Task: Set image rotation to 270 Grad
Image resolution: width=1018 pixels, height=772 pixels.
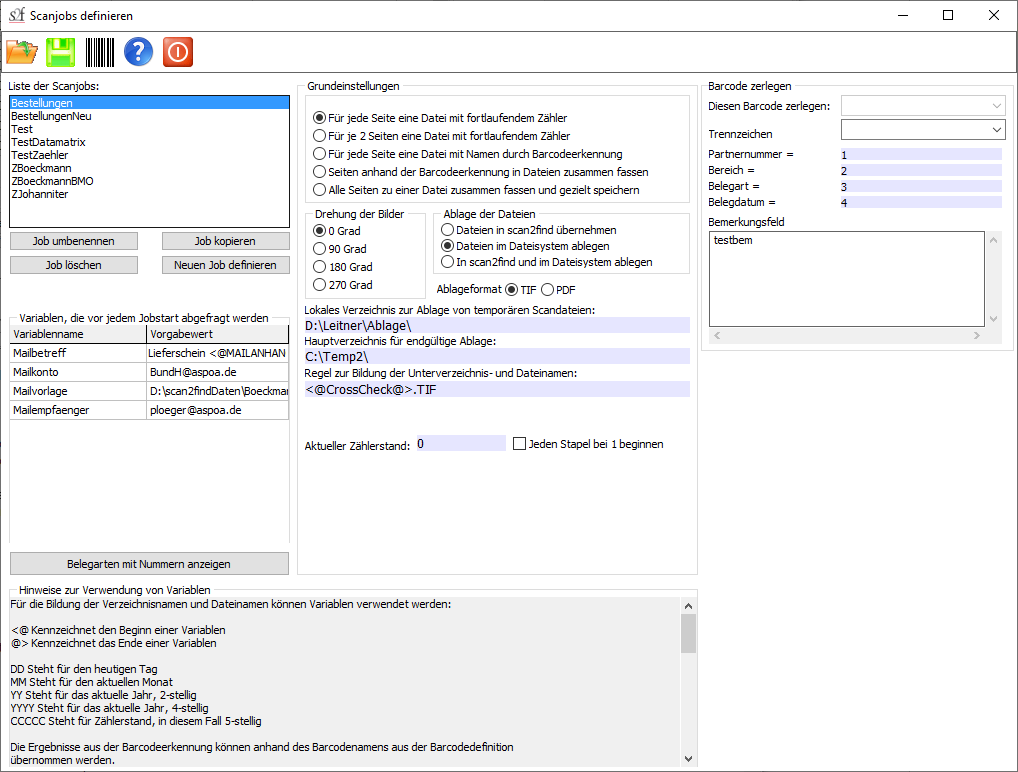Action: pyautogui.click(x=343, y=285)
